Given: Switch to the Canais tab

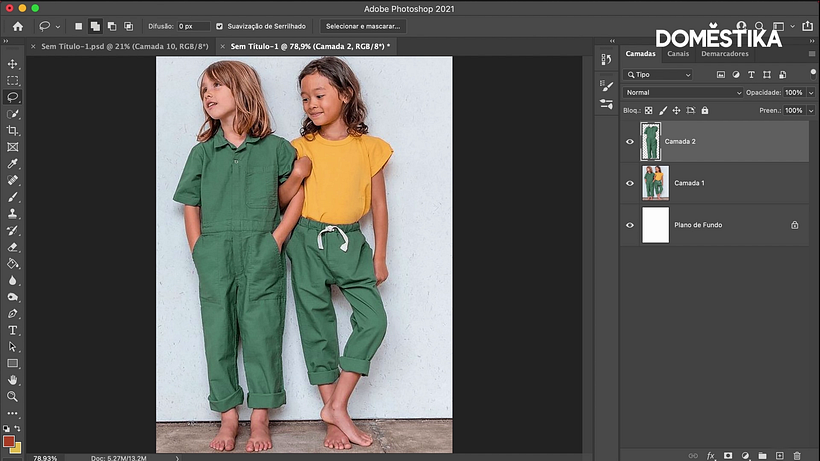Looking at the screenshot, I should [678, 54].
